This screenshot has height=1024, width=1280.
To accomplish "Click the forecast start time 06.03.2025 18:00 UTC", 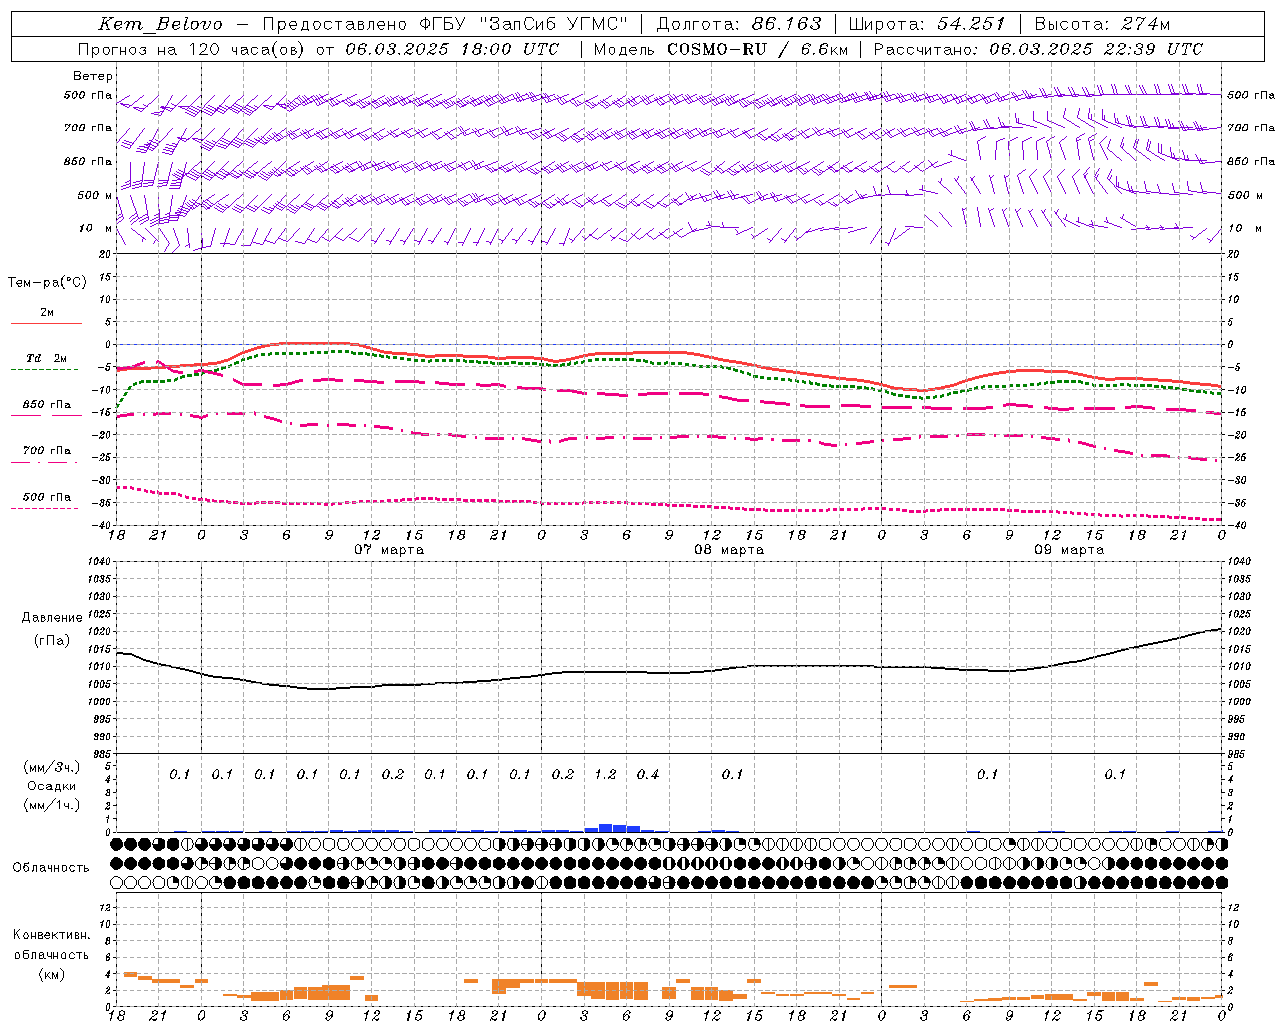I will (x=453, y=49).
